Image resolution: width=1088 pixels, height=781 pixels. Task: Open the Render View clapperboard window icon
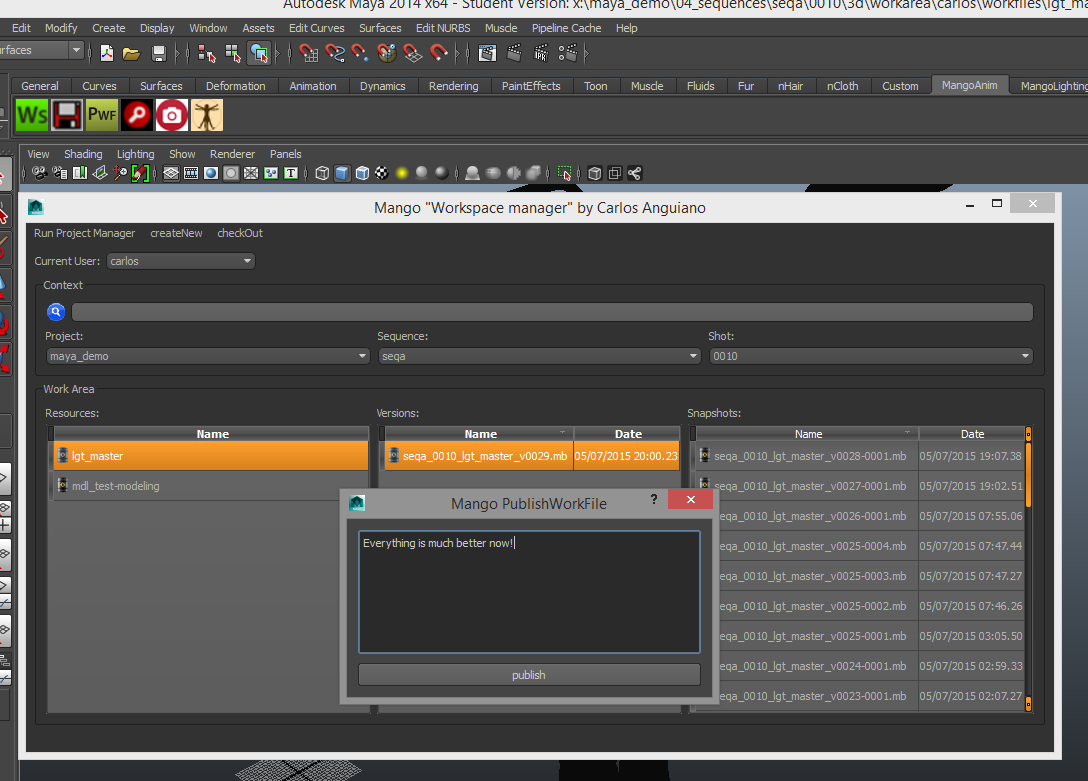487,53
